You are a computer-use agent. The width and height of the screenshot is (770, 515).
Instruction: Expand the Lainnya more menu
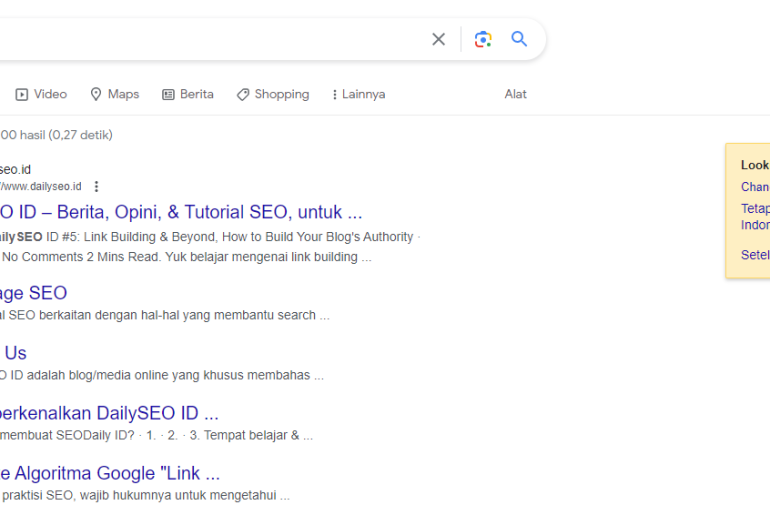358,94
